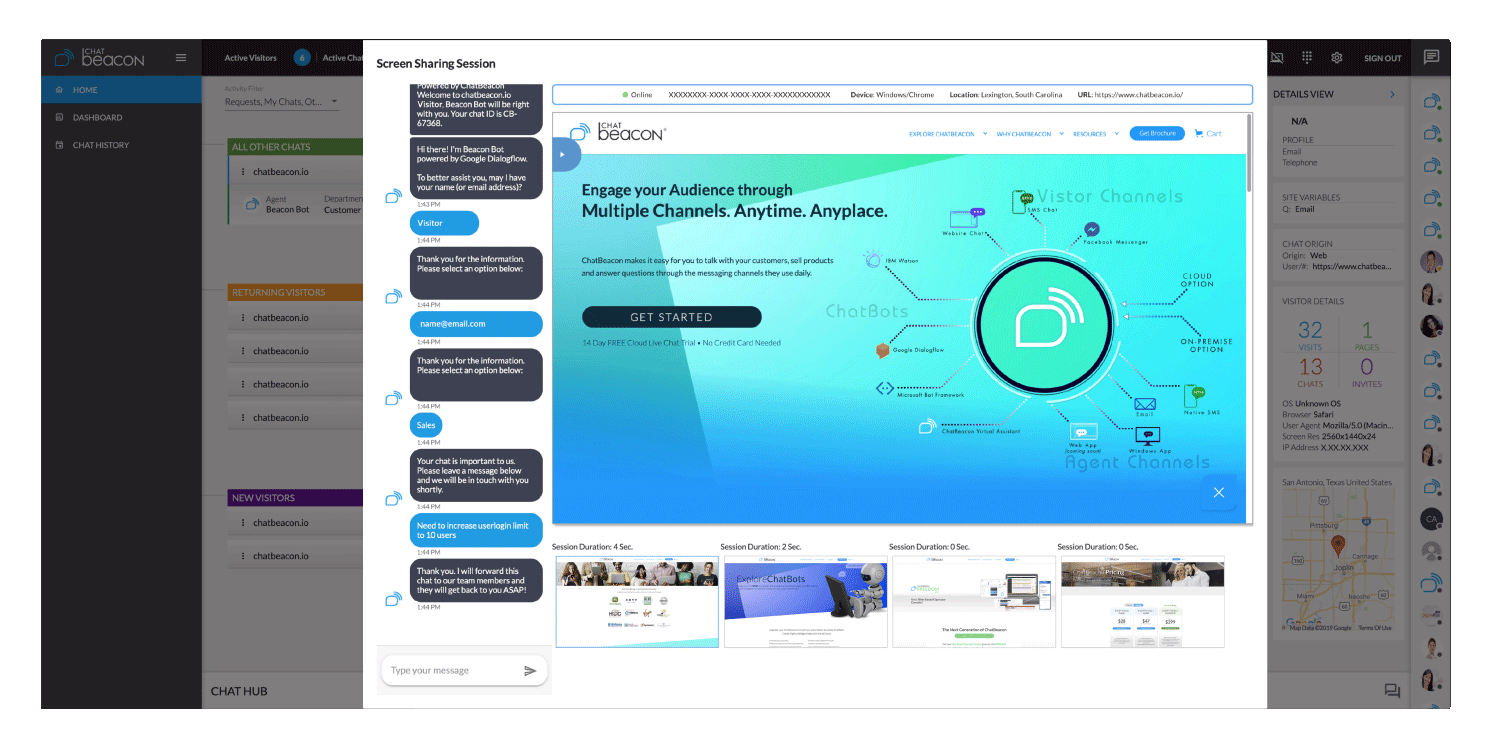Switch to the Active Visitors tab
The height and width of the screenshot is (750, 1490).
[250, 57]
